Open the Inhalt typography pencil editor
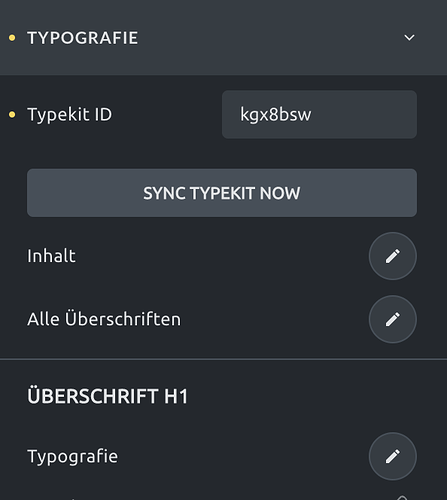 point(393,256)
